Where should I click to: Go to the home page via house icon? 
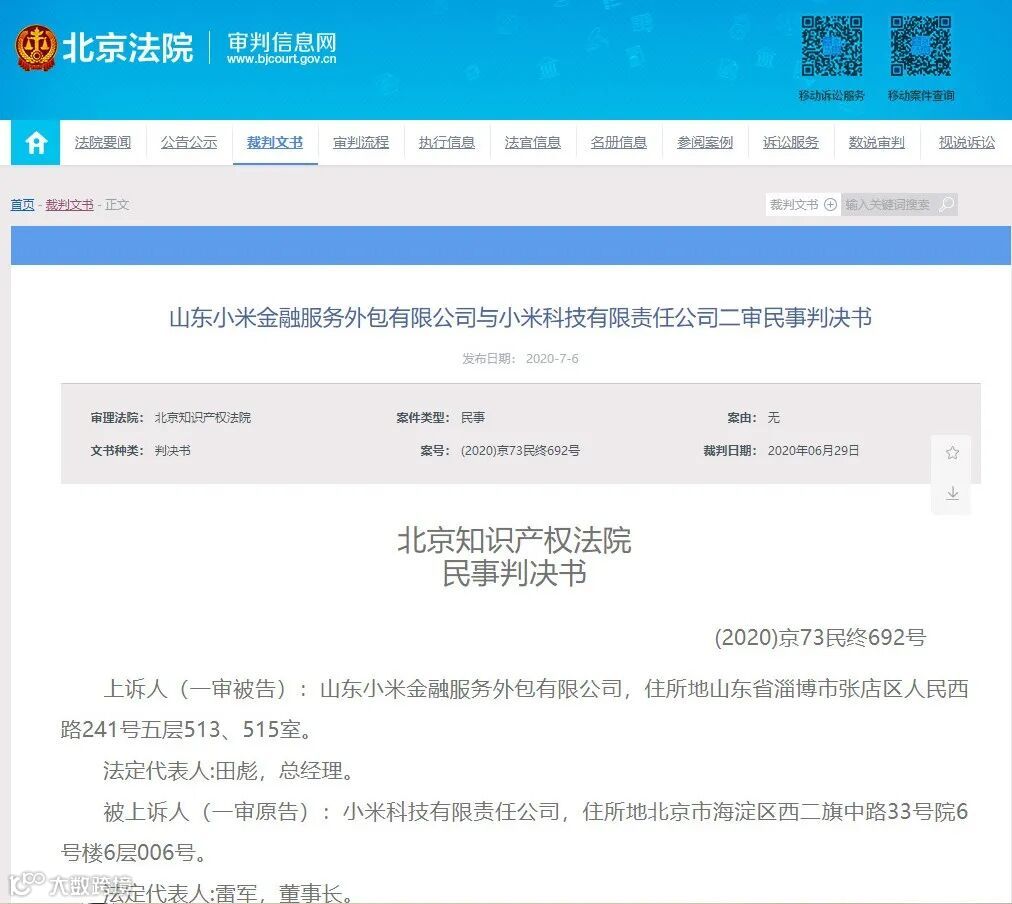click(36, 142)
